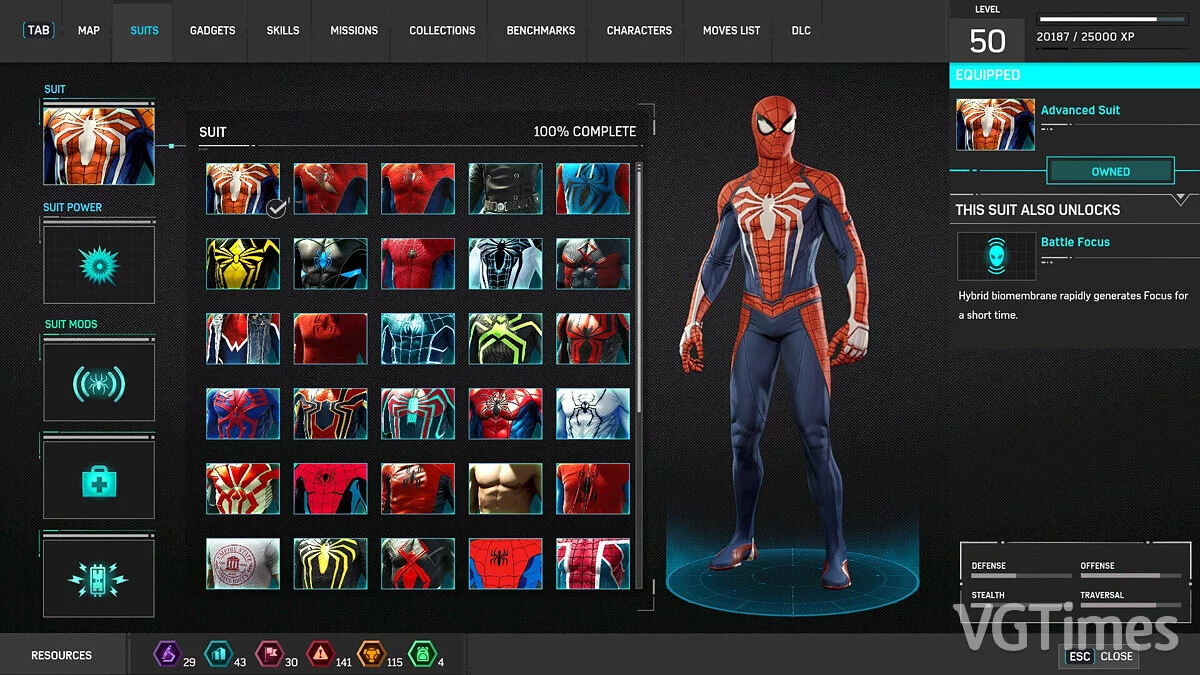Screen dimensions: 1200x675
Task: Click the green backpack token icon
Action: coord(421,654)
